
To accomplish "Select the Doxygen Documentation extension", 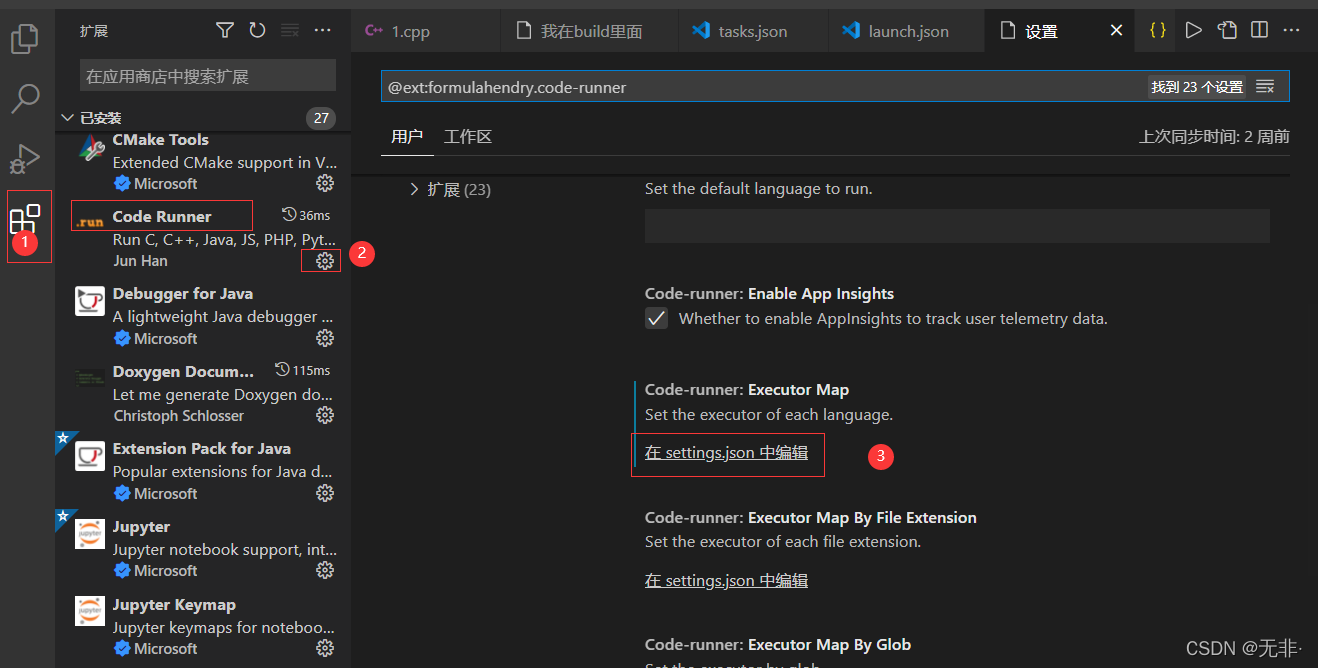I will (203, 393).
